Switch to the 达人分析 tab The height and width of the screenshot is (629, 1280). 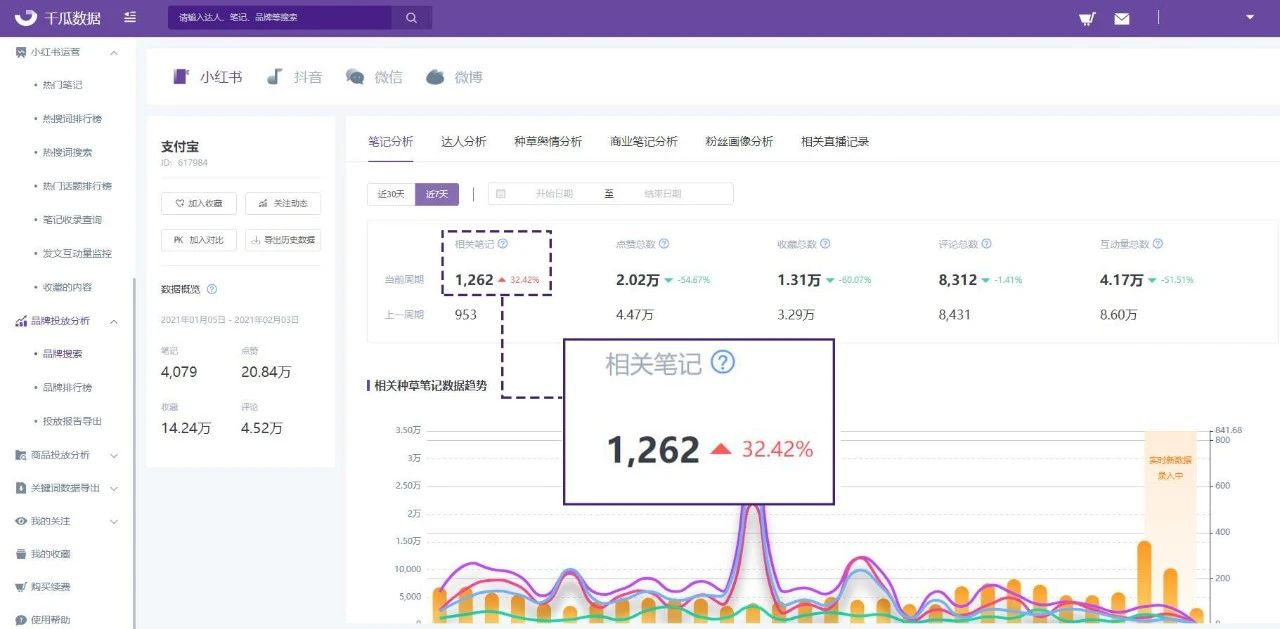pos(464,142)
